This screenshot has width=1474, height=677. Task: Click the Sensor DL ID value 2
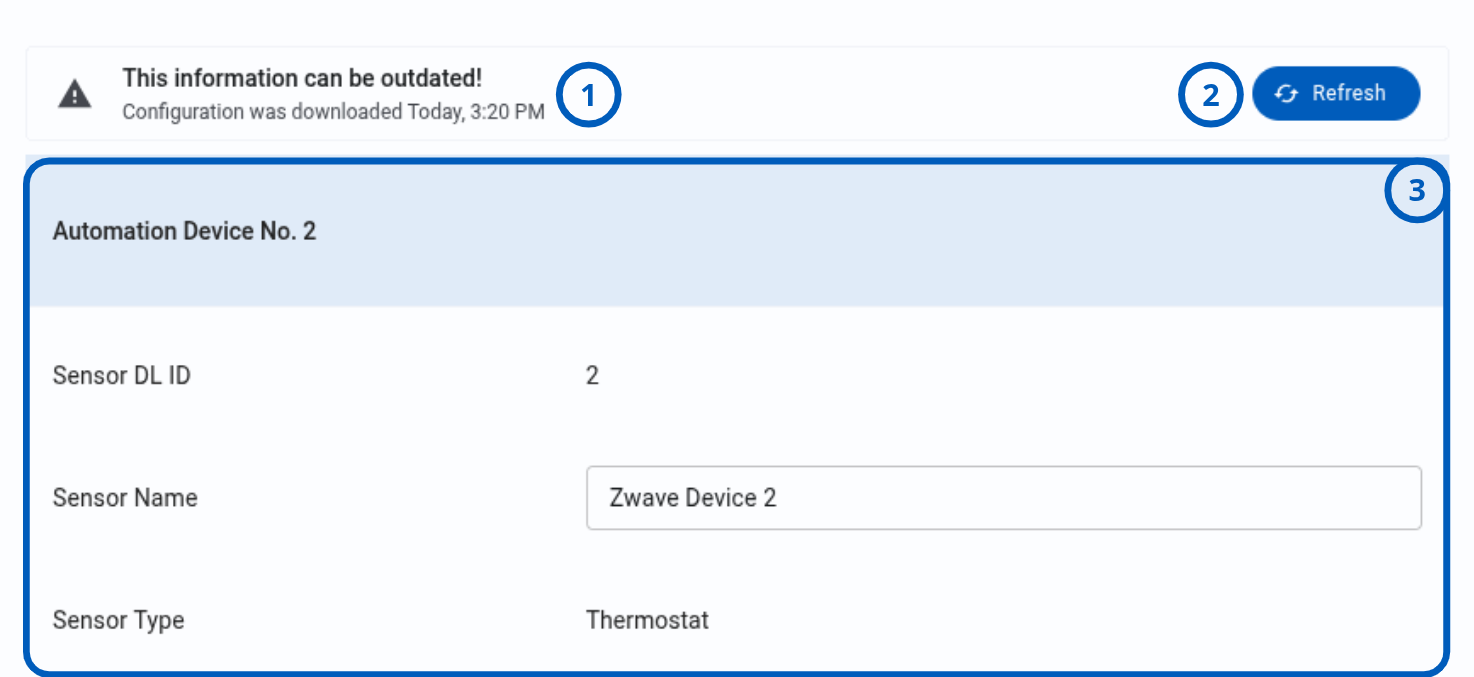[592, 376]
